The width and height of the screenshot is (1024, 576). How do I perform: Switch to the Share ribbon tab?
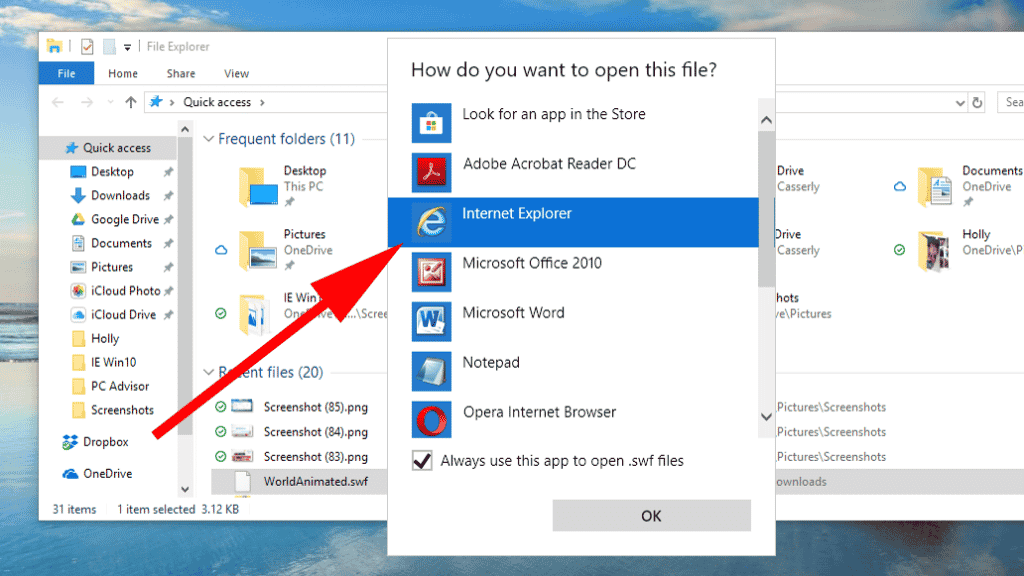(181, 73)
